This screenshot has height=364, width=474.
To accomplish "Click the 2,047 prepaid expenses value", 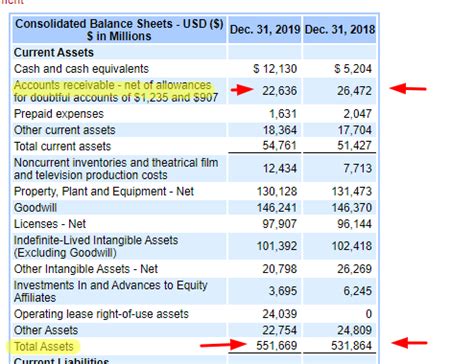I will (358, 114).
